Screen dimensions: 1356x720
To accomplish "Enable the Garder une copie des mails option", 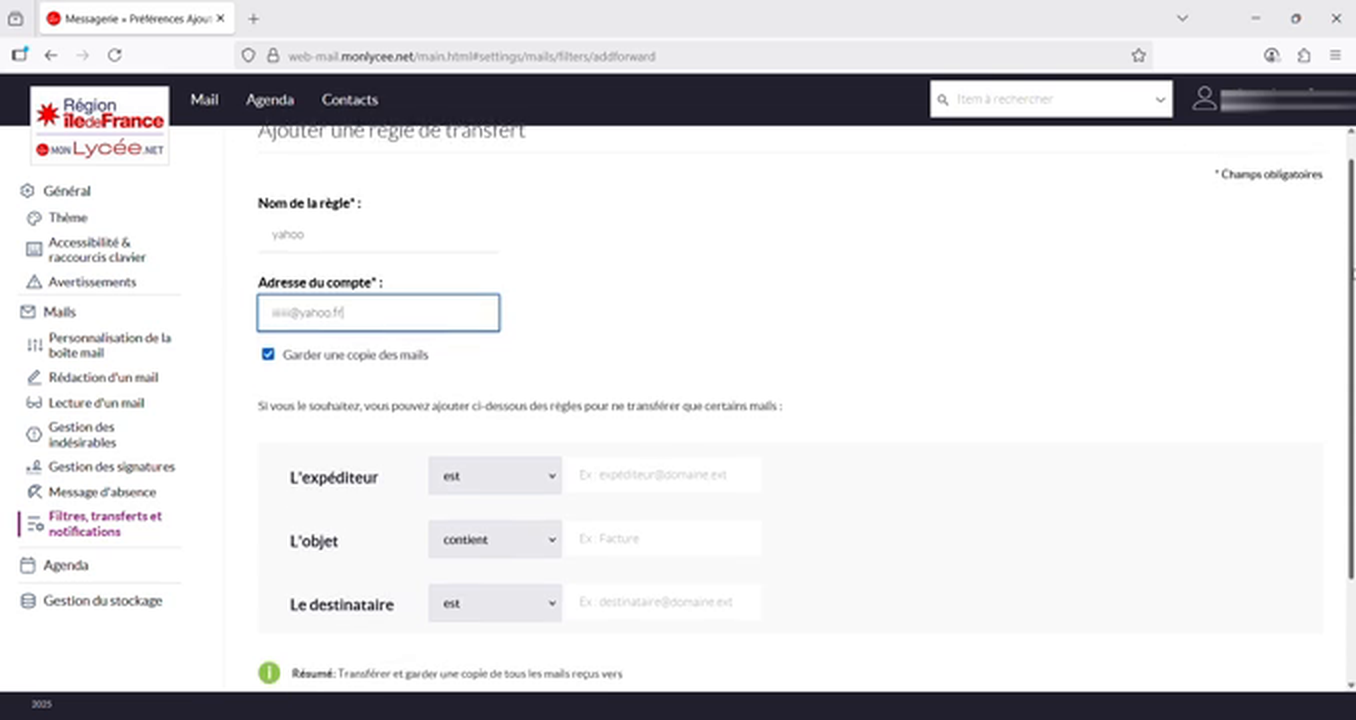I will [x=268, y=354].
